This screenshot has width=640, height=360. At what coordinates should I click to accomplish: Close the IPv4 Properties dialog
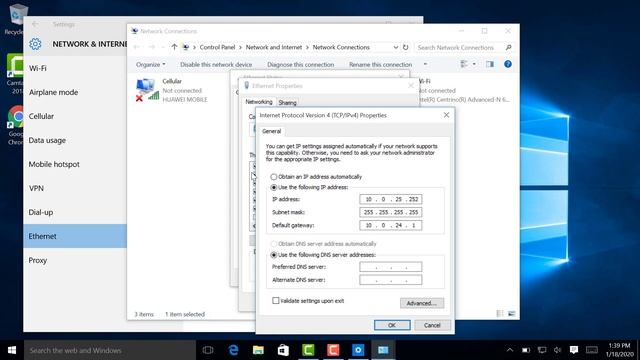(446, 115)
